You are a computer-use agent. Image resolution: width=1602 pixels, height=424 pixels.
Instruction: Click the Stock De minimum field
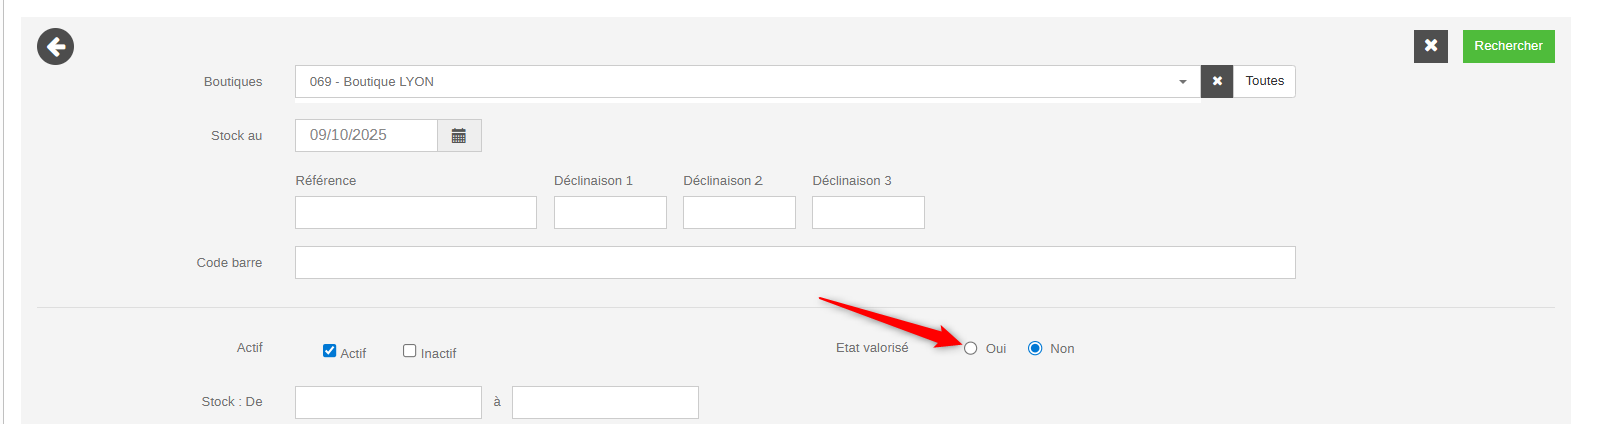click(x=388, y=403)
